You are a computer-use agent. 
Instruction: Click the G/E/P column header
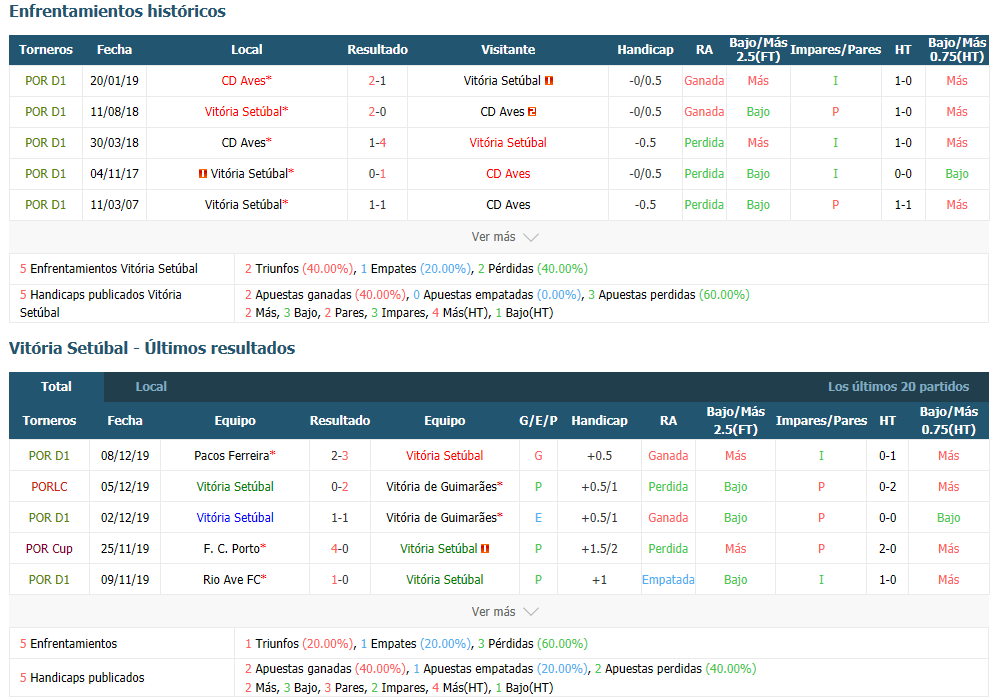(x=538, y=421)
